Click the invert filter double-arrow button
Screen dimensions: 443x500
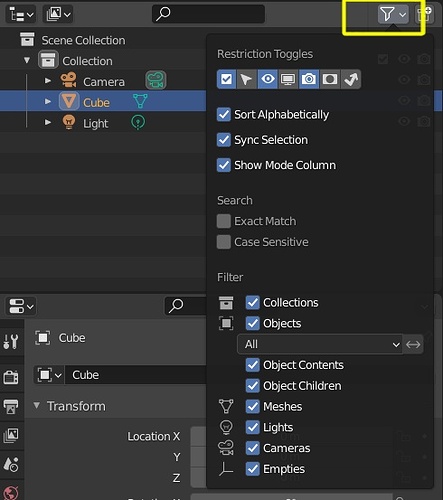coord(413,344)
